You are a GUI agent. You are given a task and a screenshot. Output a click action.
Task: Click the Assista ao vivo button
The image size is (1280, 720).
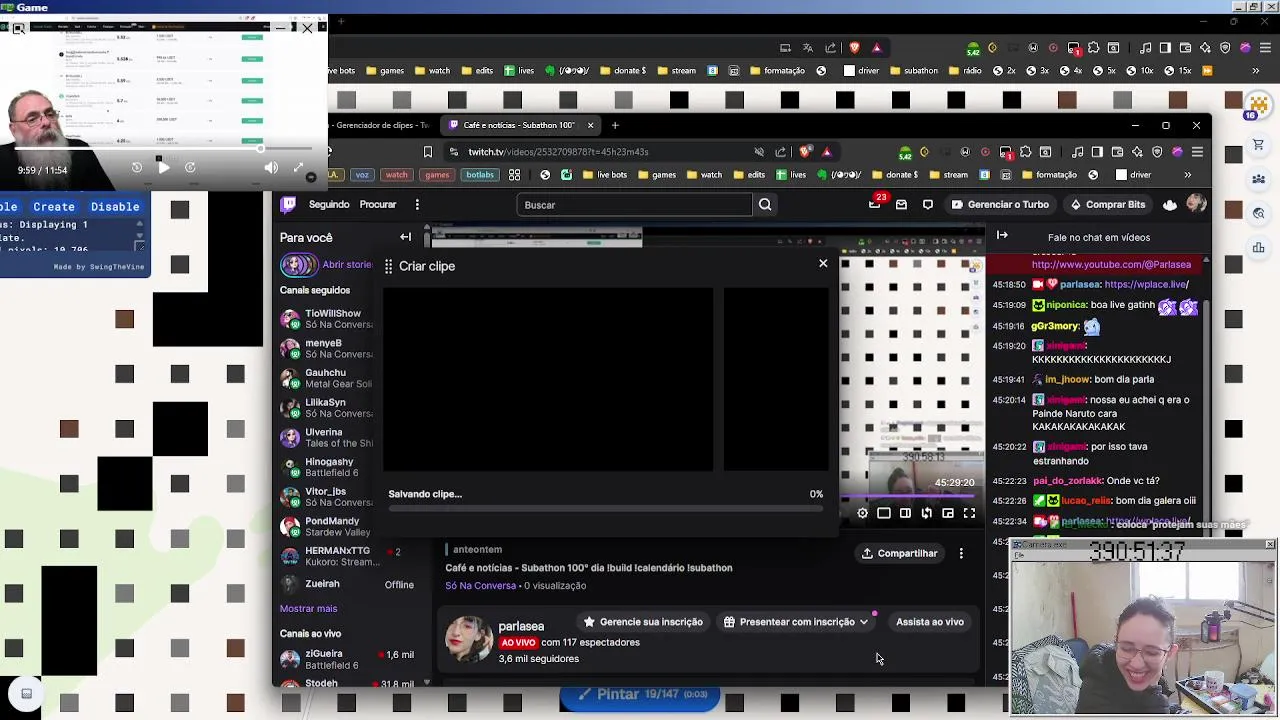tap(930, 622)
